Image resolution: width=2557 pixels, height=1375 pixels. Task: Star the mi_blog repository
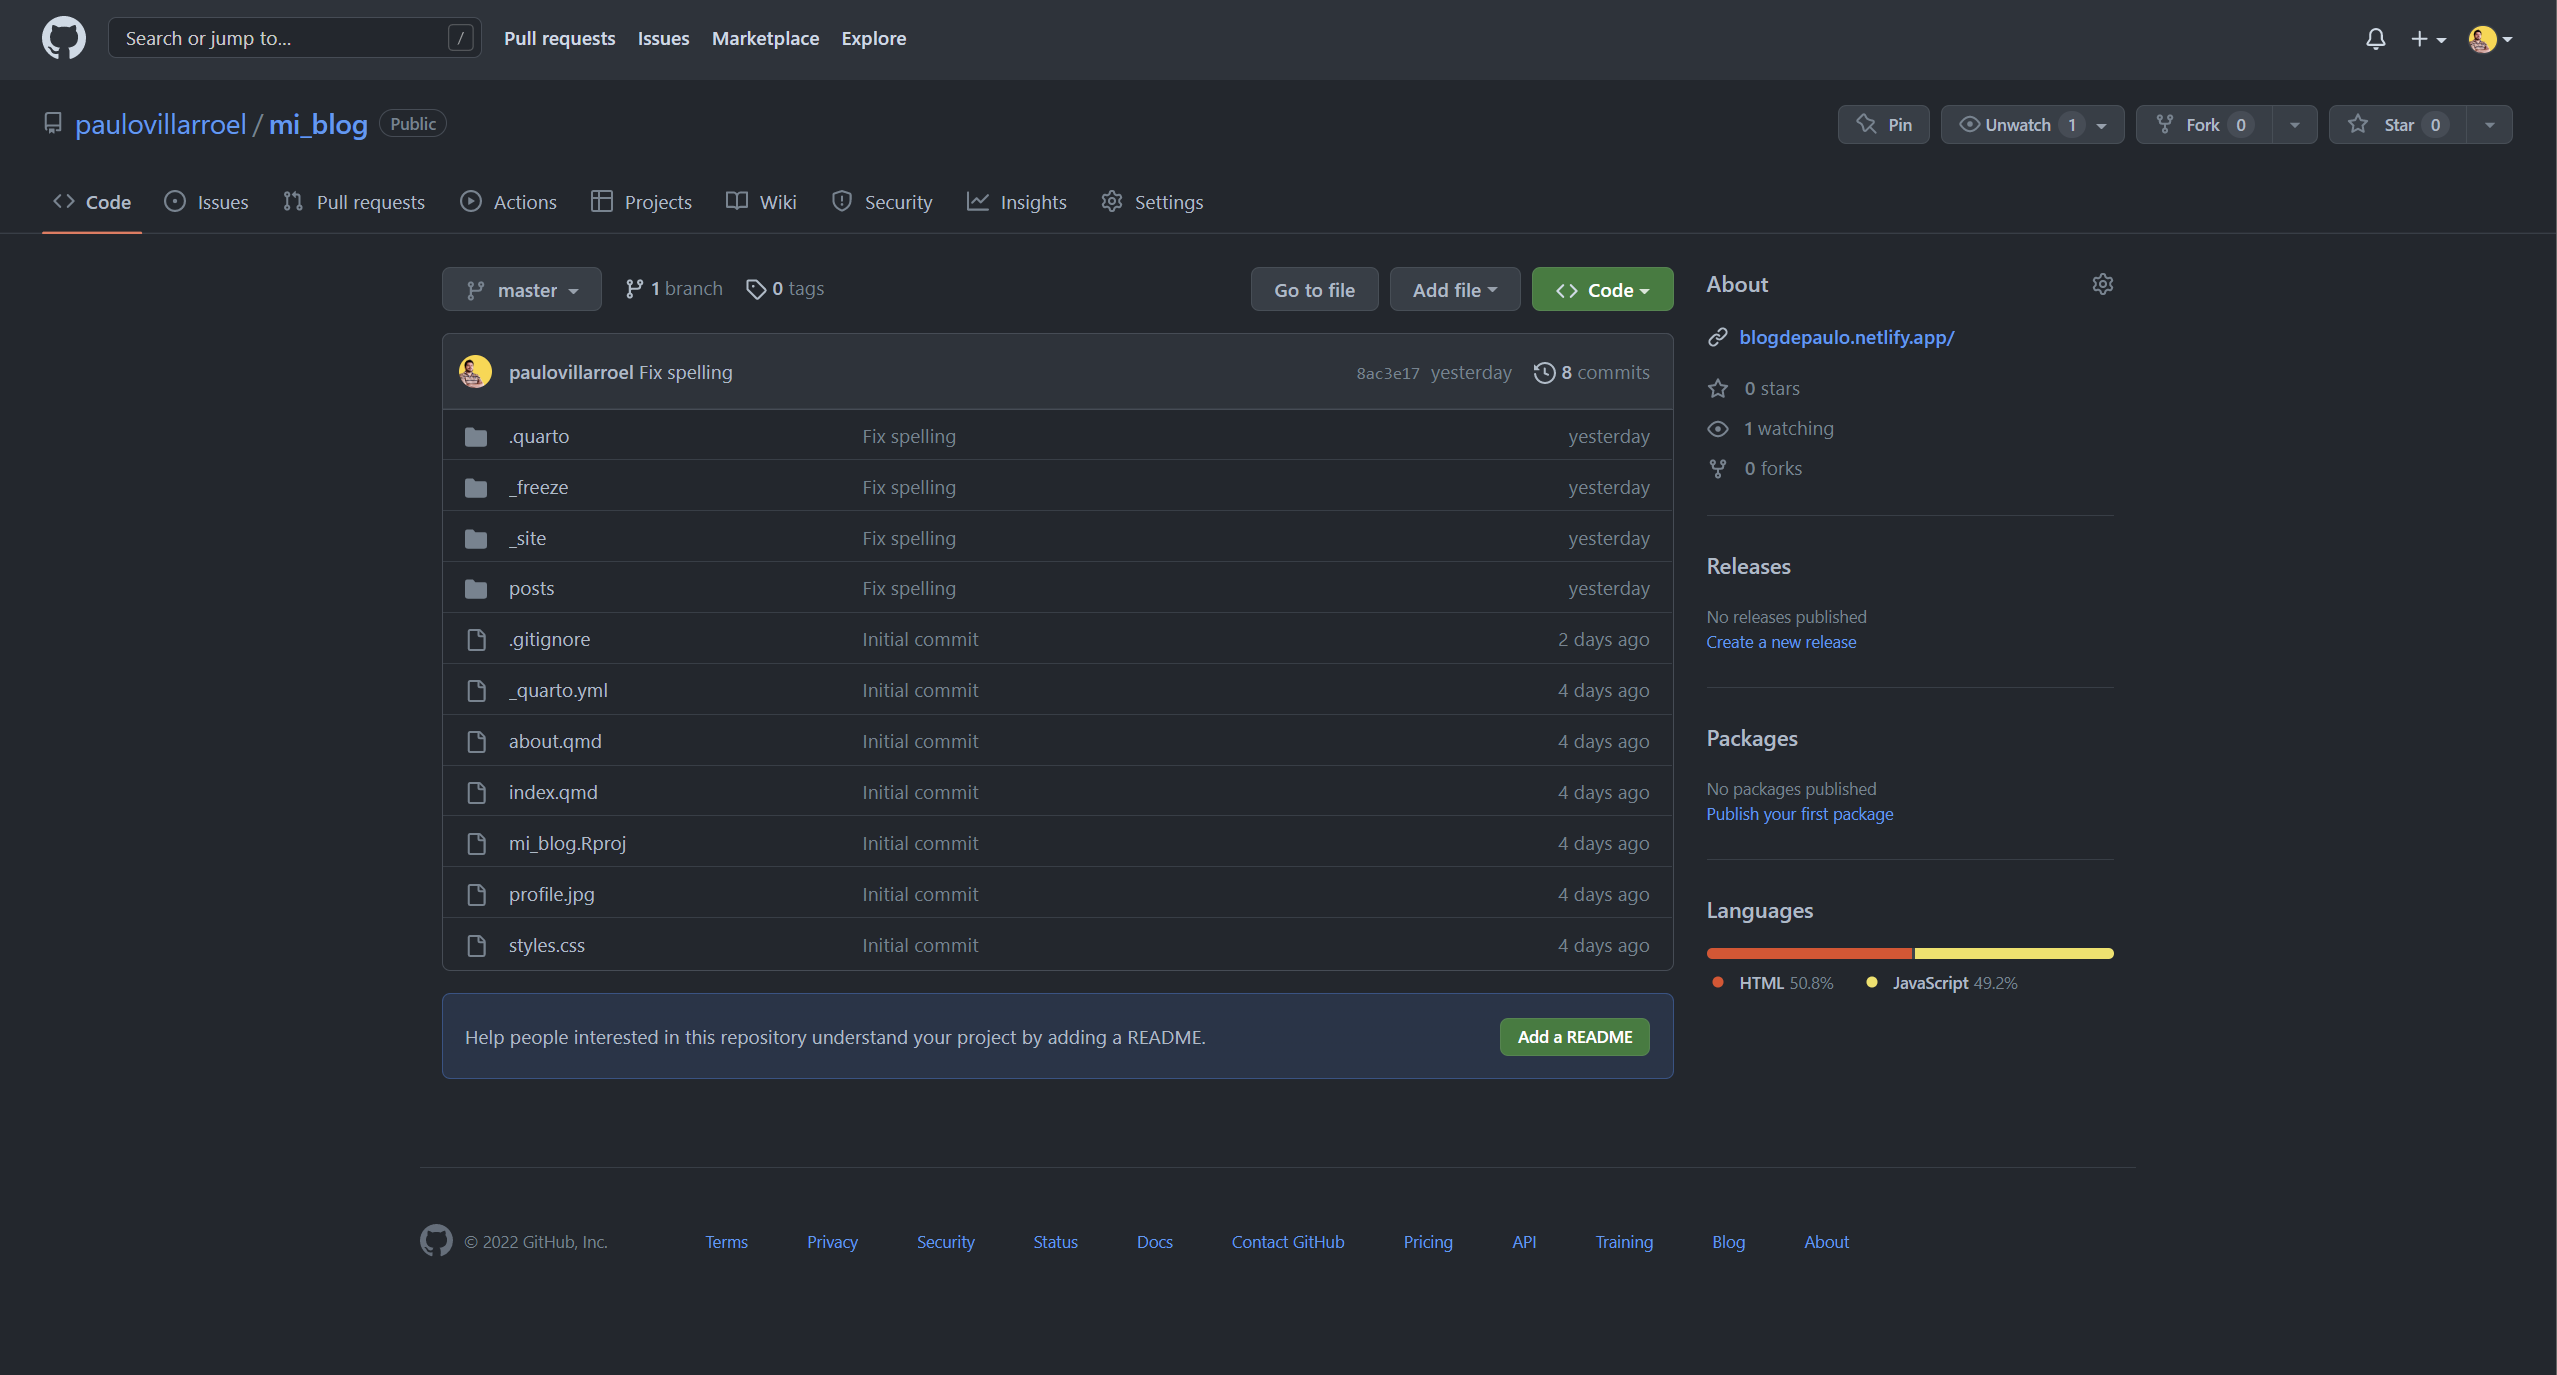pos(2397,125)
